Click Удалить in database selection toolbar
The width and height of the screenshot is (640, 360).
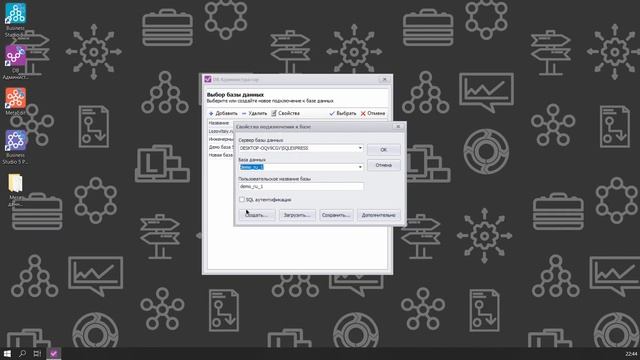(x=254, y=113)
